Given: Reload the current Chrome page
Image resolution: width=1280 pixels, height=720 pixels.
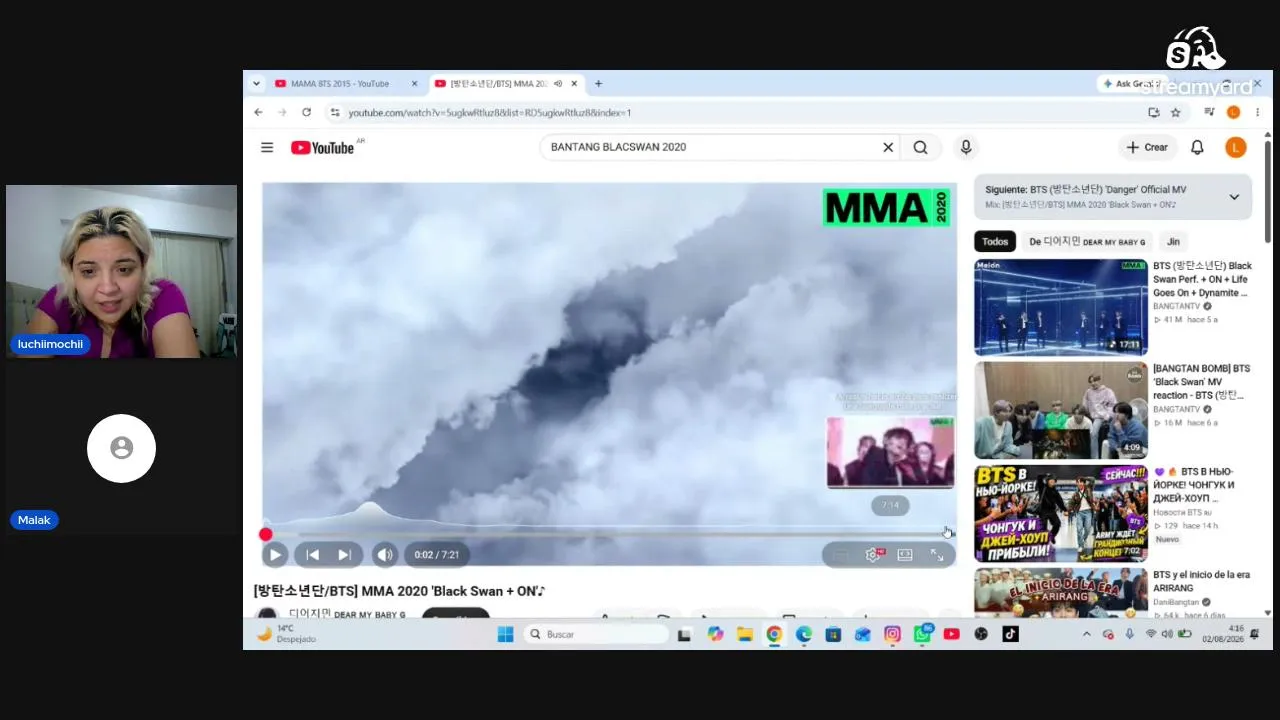Looking at the screenshot, I should point(306,112).
